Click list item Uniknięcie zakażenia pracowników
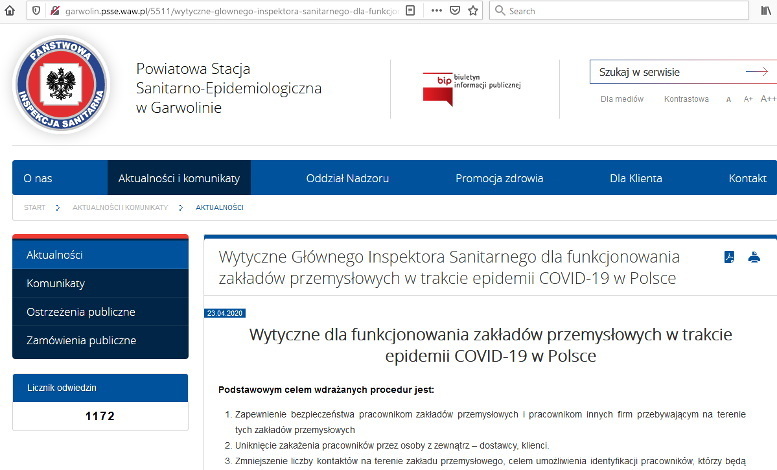 click(392, 445)
